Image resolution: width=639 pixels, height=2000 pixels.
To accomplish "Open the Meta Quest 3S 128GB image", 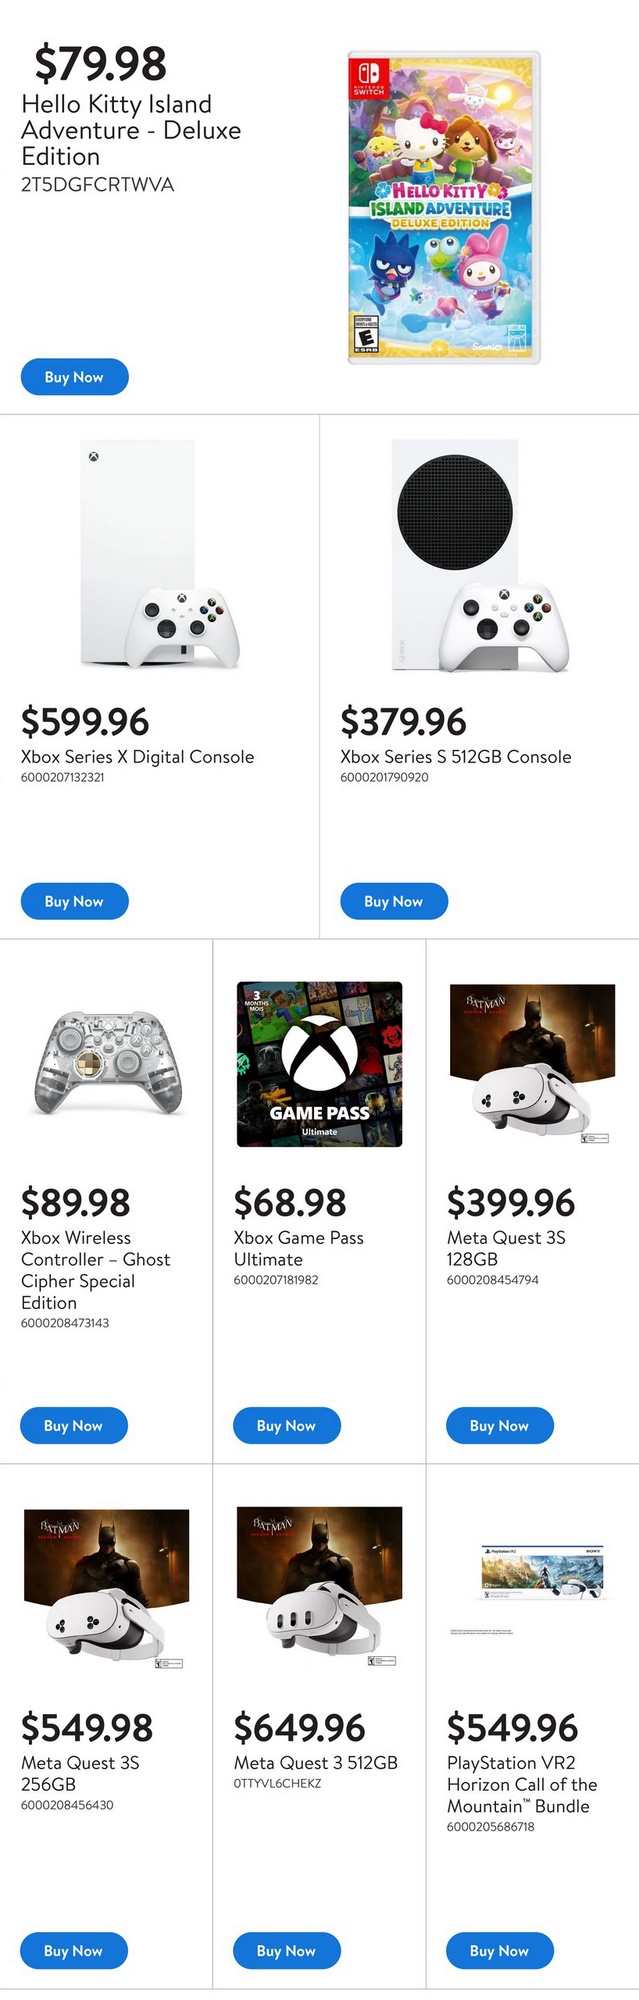I will pyautogui.click(x=532, y=1064).
